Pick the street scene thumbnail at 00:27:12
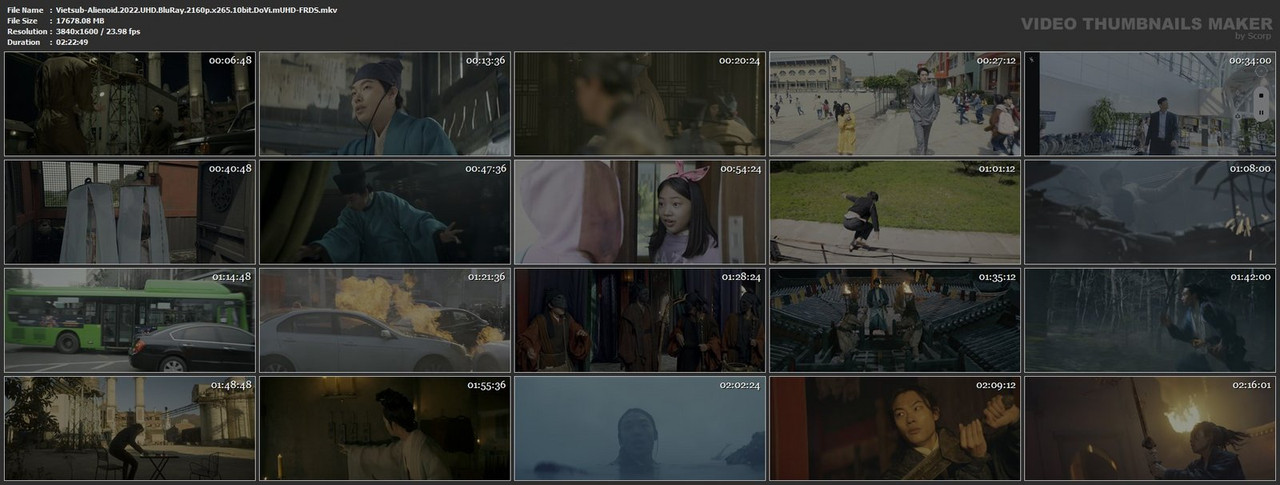The image size is (1280, 485). (x=895, y=104)
